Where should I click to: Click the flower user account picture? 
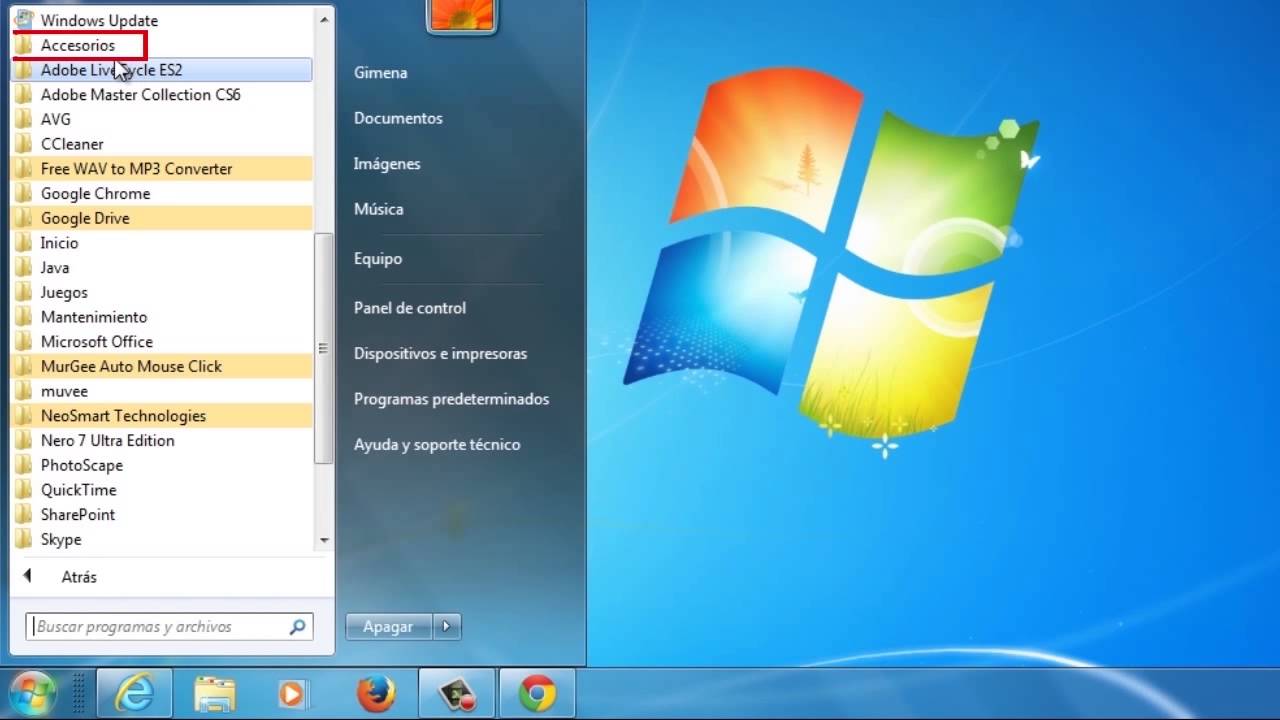tap(462, 14)
